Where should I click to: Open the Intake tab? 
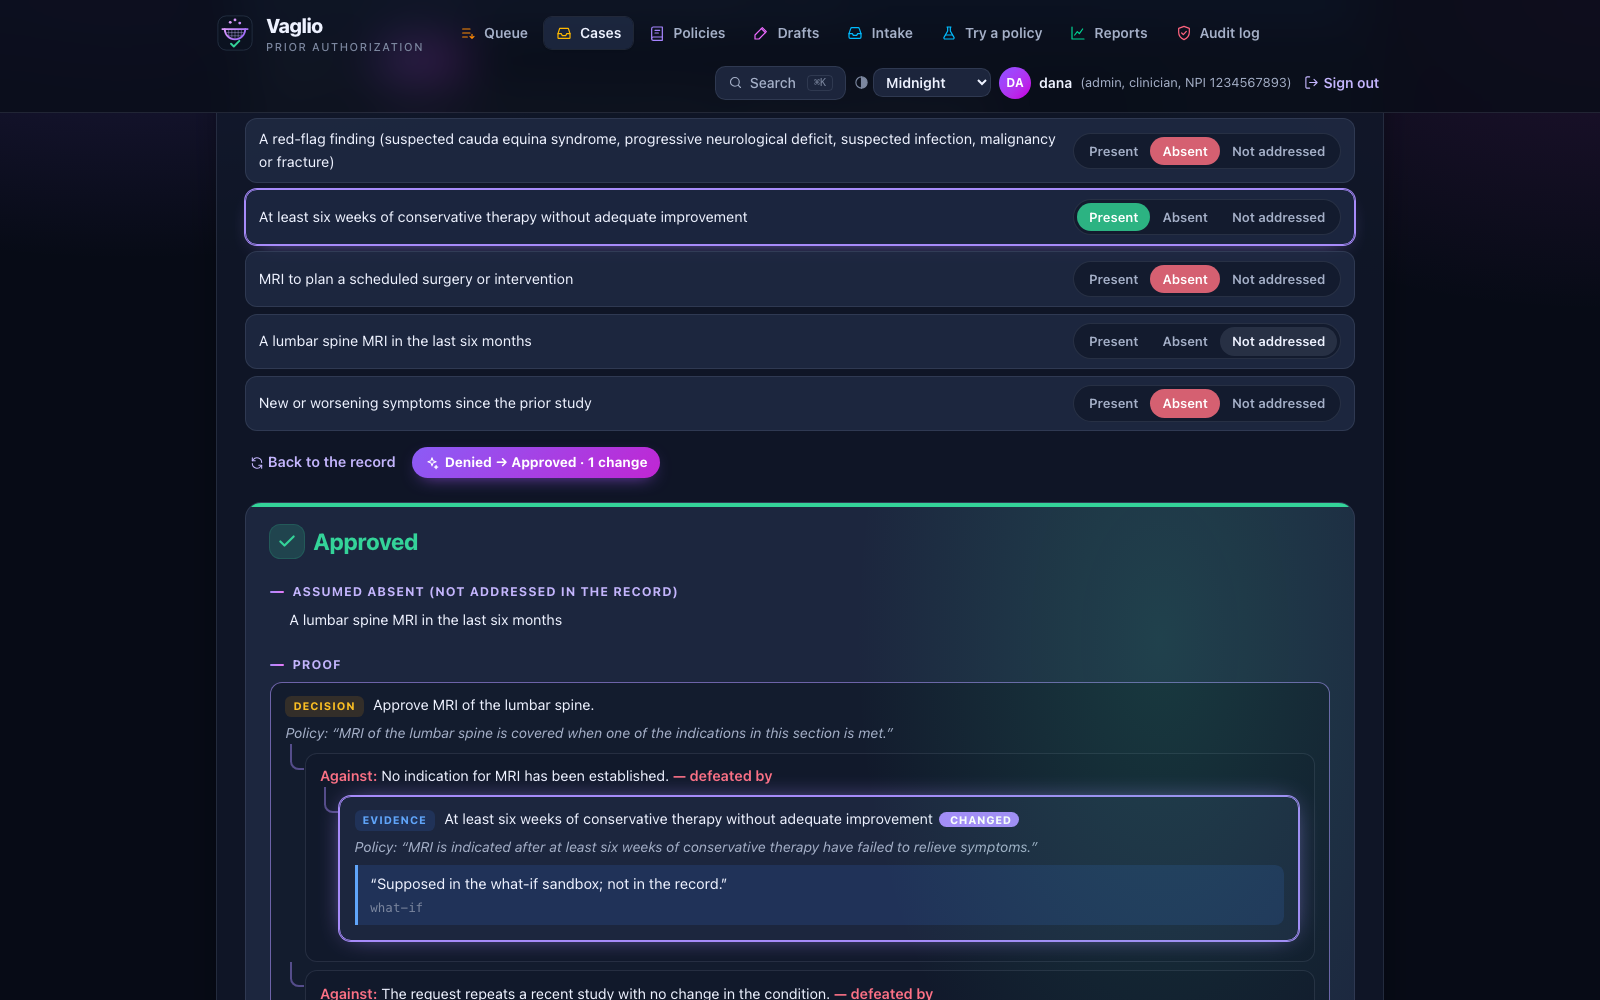[880, 33]
